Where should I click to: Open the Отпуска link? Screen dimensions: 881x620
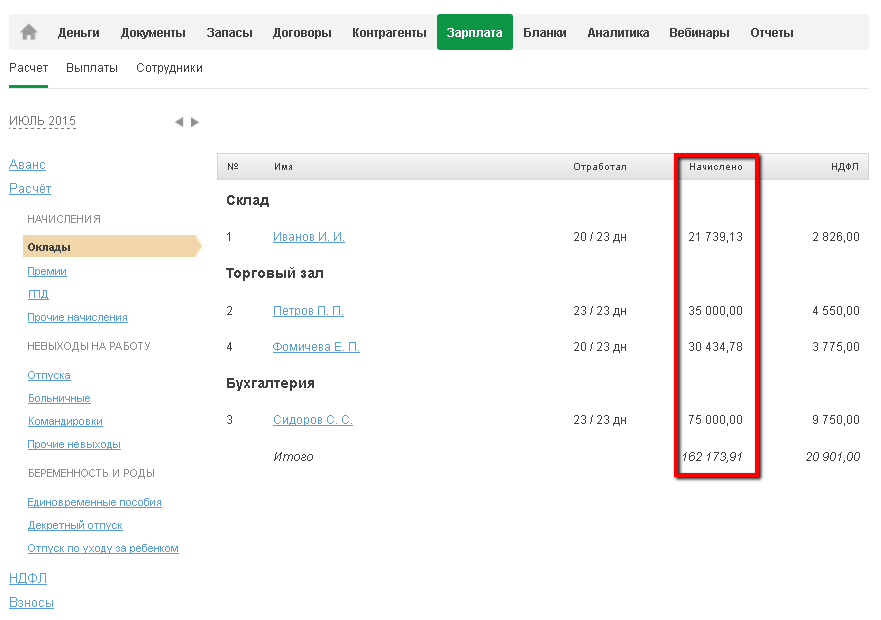49,375
